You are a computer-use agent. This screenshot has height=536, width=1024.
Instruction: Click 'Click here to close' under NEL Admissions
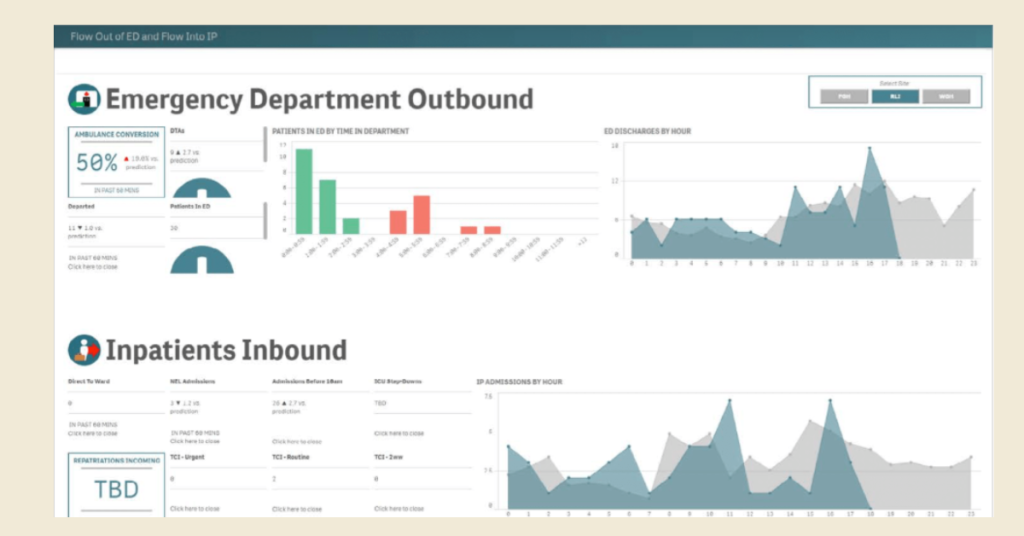(195, 441)
